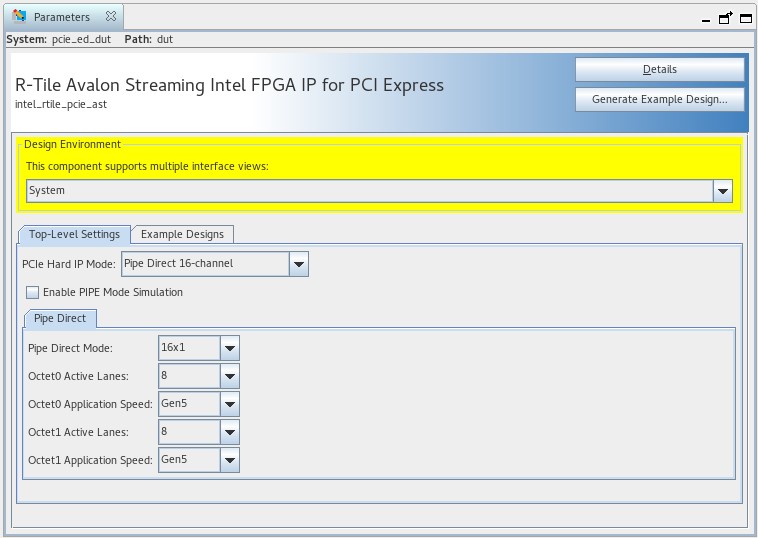The height and width of the screenshot is (538, 758).
Task: Expand the PCIe Hard IP Mode dropdown
Action: [x=298, y=264]
